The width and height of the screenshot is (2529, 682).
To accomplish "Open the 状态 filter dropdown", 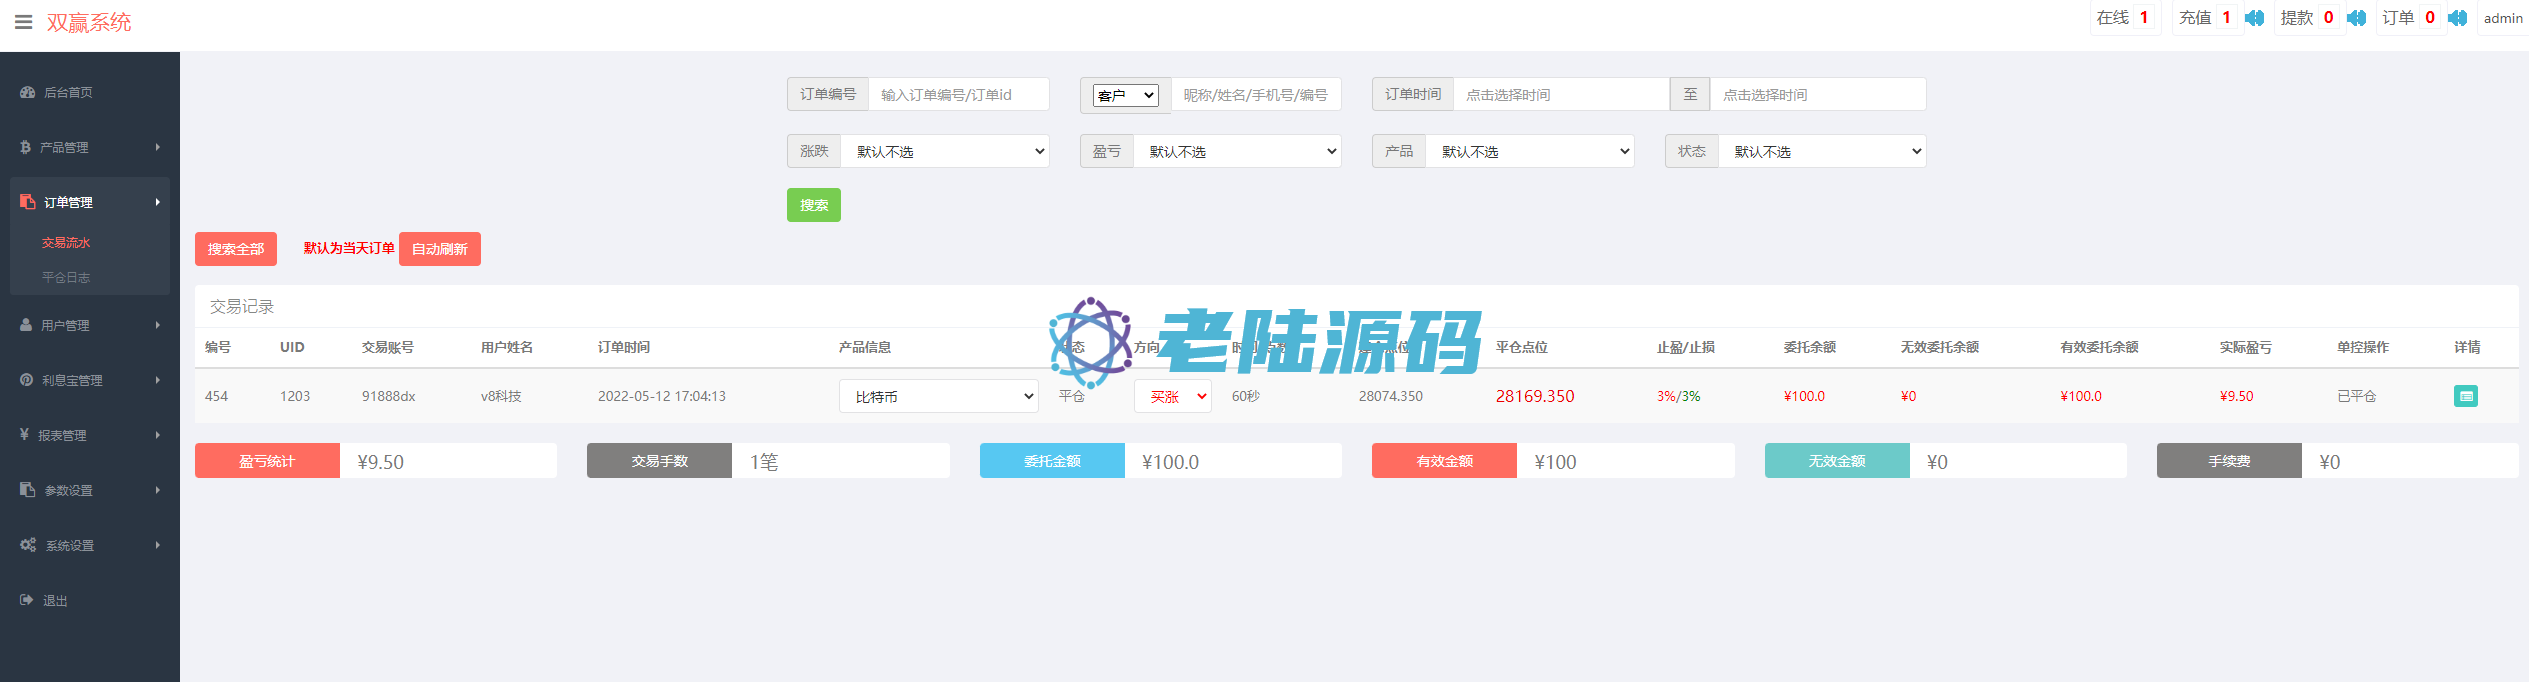I will [1821, 151].
